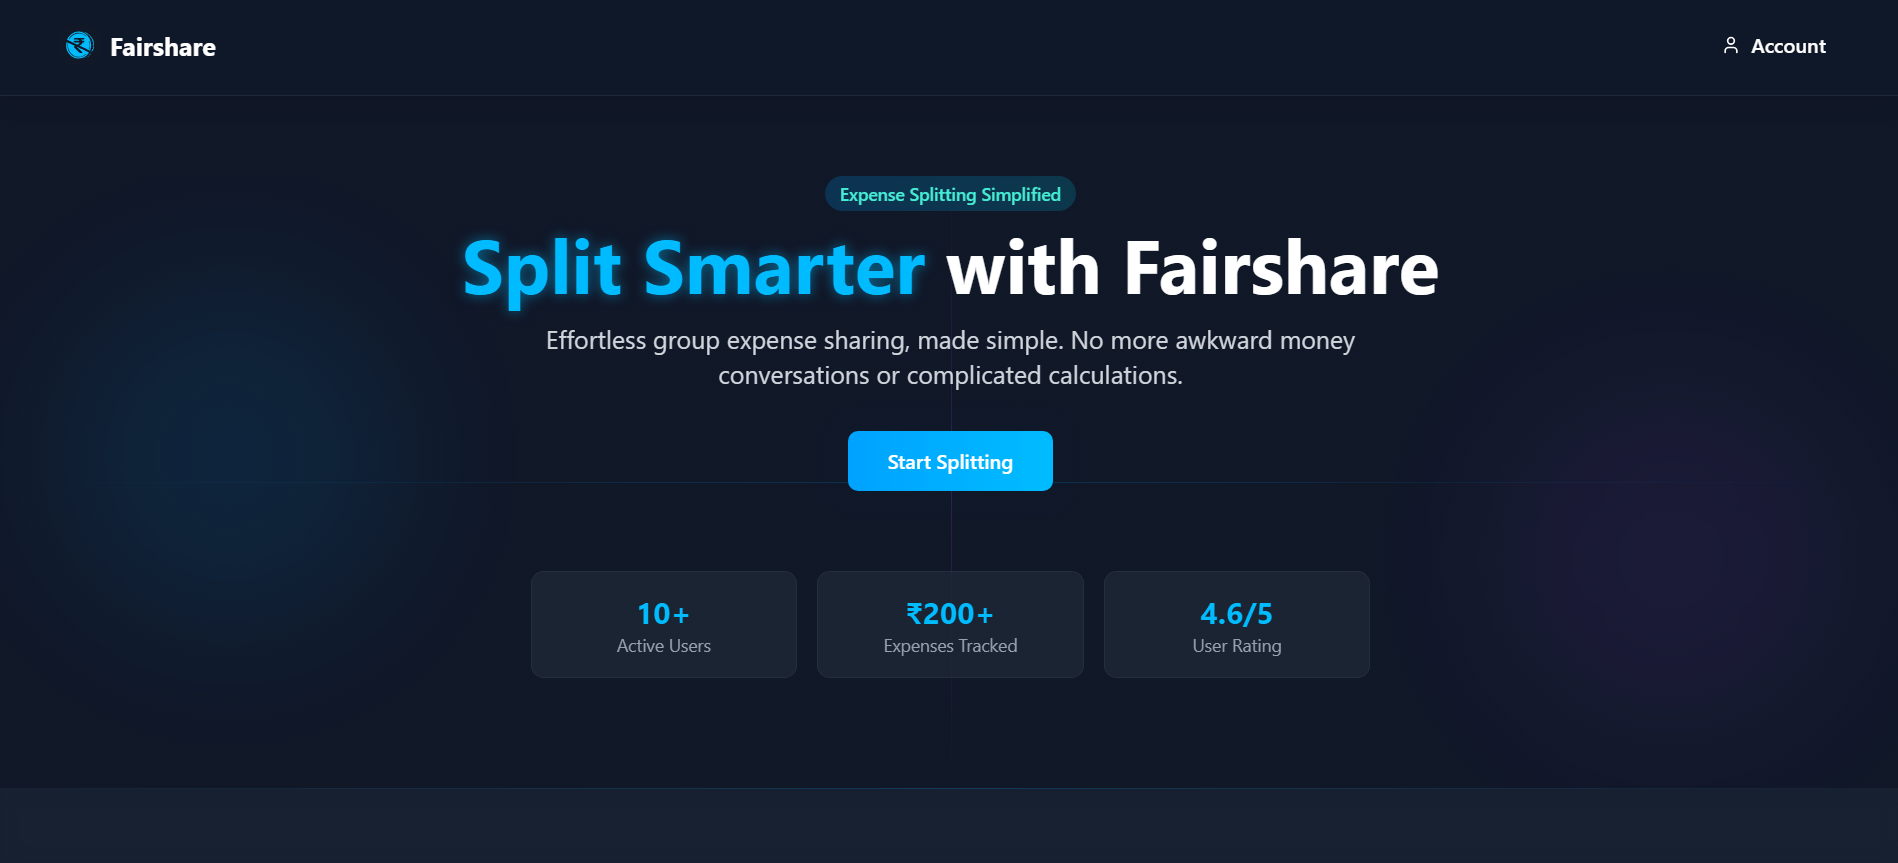Click the Account user profile icon

[x=1730, y=46]
